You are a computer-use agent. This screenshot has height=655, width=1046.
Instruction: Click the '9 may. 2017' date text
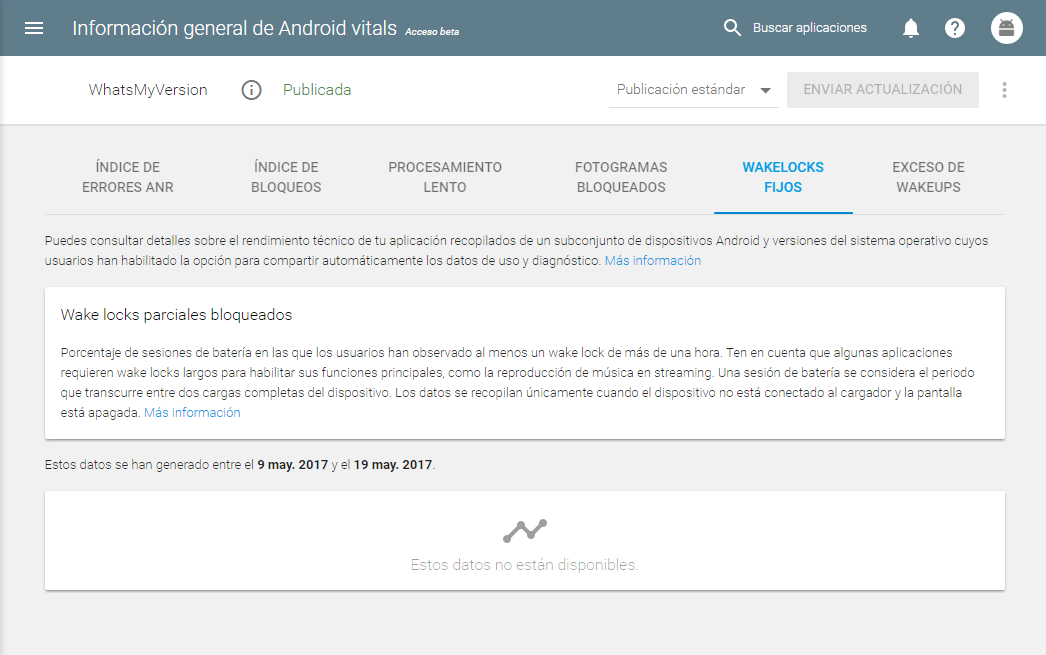pos(293,465)
